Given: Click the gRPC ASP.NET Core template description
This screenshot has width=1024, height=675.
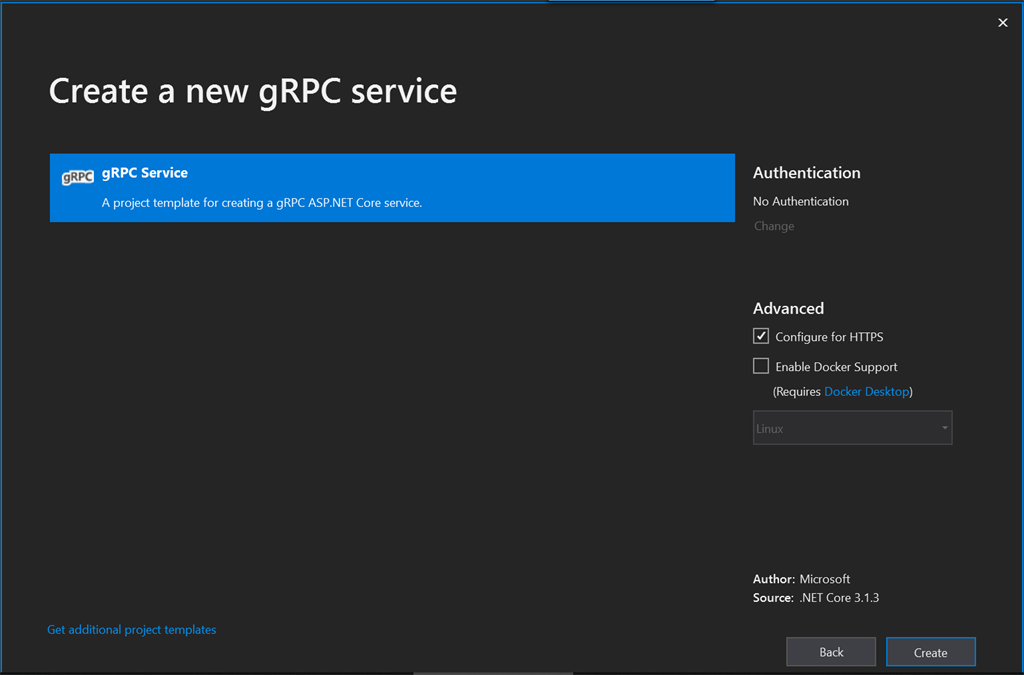Looking at the screenshot, I should coord(262,202).
